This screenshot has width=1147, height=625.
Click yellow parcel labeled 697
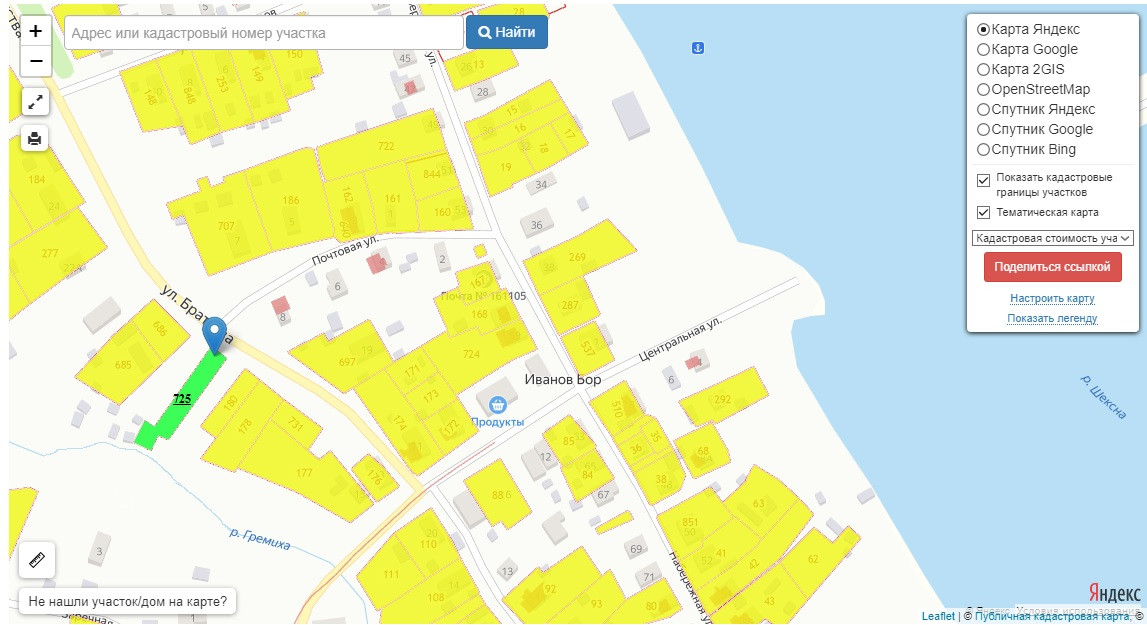347,362
